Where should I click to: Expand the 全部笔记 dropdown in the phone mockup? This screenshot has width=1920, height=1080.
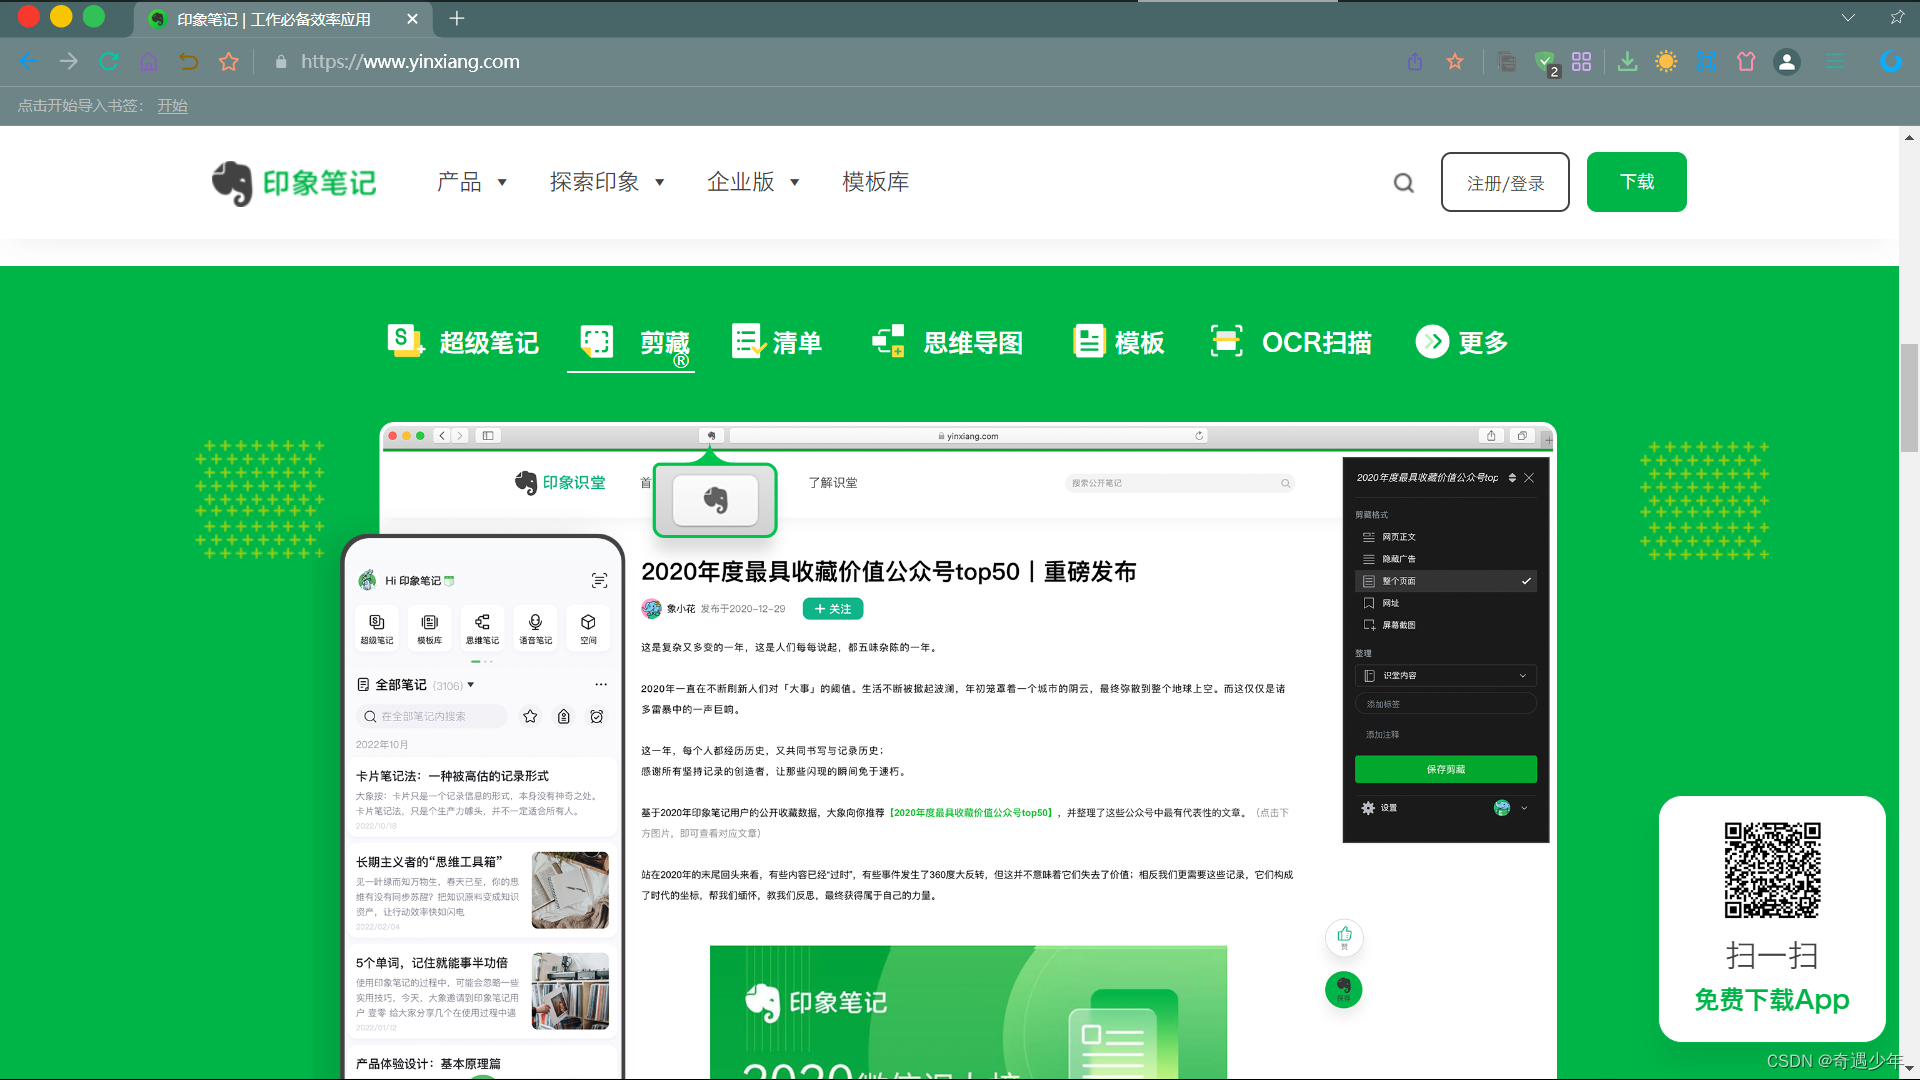tap(471, 685)
